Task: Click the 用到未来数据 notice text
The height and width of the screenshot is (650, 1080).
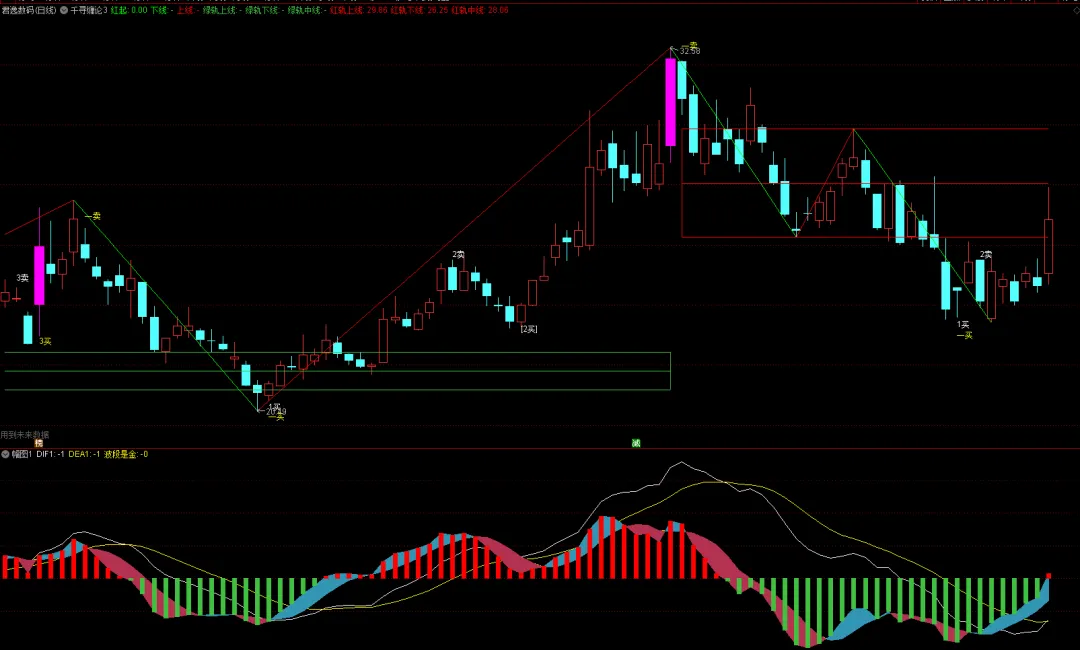Action: (x=25, y=435)
